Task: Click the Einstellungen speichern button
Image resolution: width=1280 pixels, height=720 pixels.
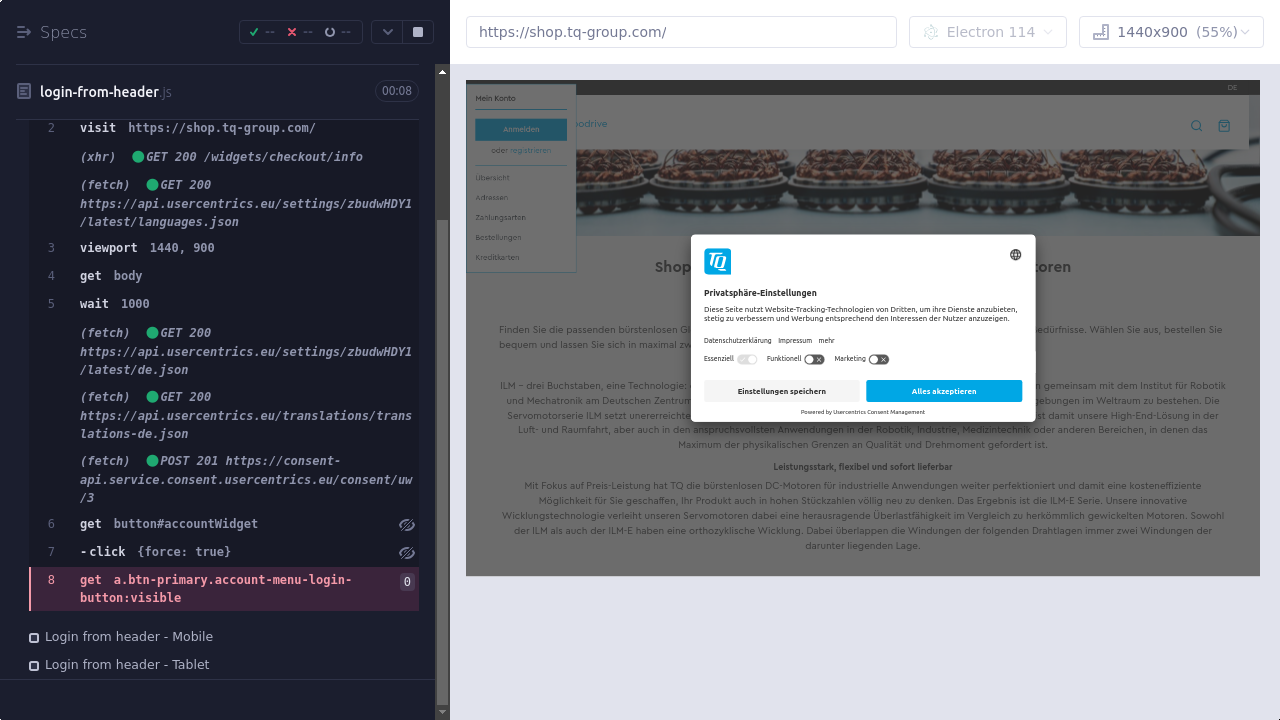Action: [x=781, y=391]
